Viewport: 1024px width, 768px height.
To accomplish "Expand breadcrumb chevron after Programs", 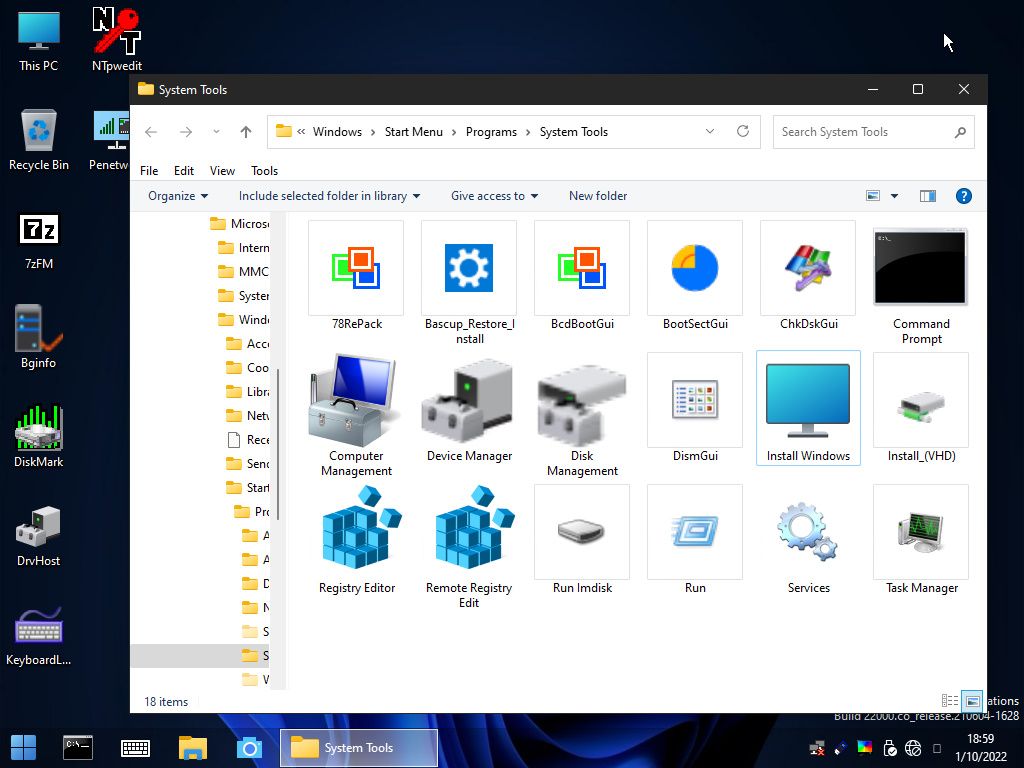I will 528,132.
